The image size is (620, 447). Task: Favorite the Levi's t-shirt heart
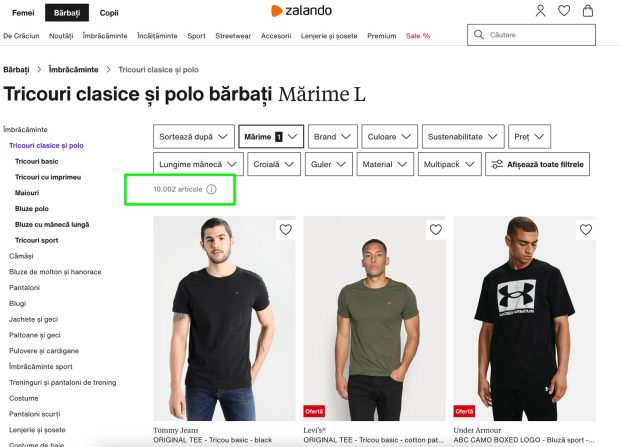436,229
